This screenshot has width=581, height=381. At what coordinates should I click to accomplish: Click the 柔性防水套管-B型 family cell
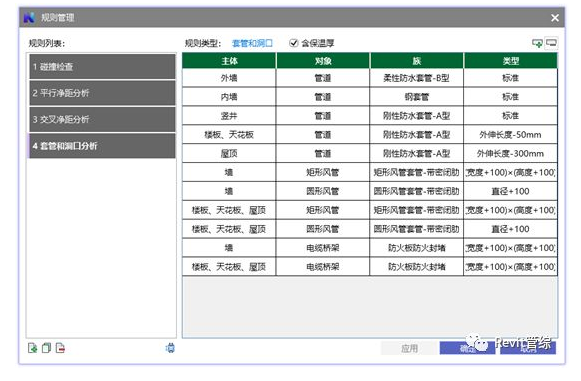coord(416,78)
